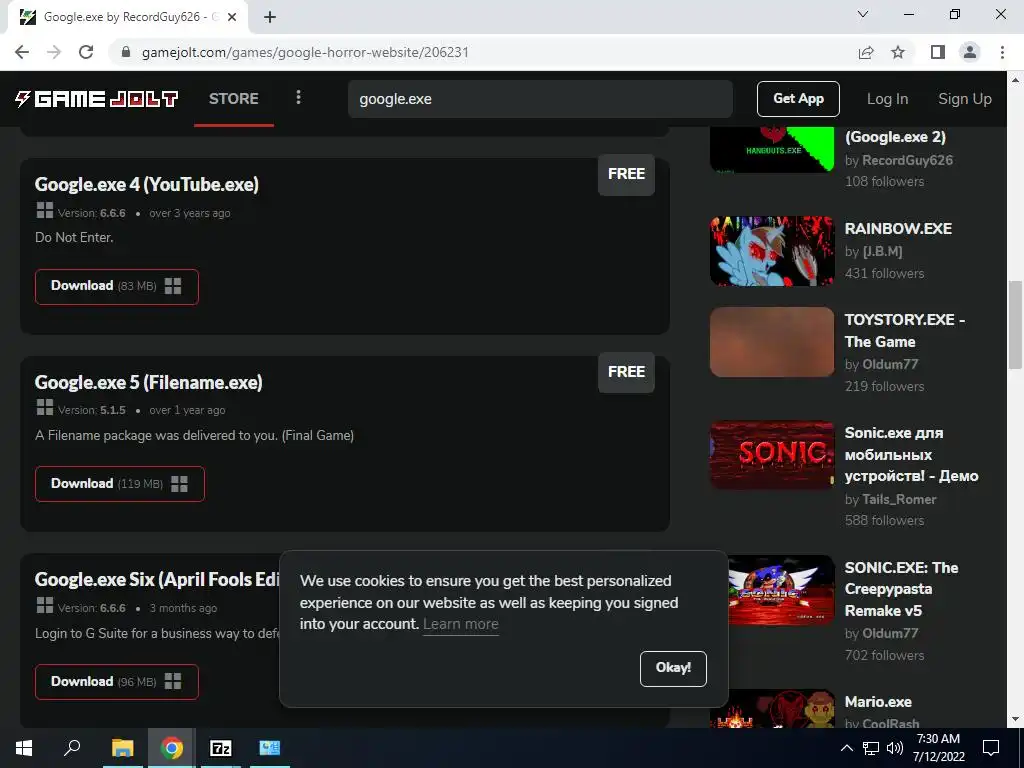The image size is (1024, 768).
Task: Show hidden system tray icons
Action: [x=846, y=748]
